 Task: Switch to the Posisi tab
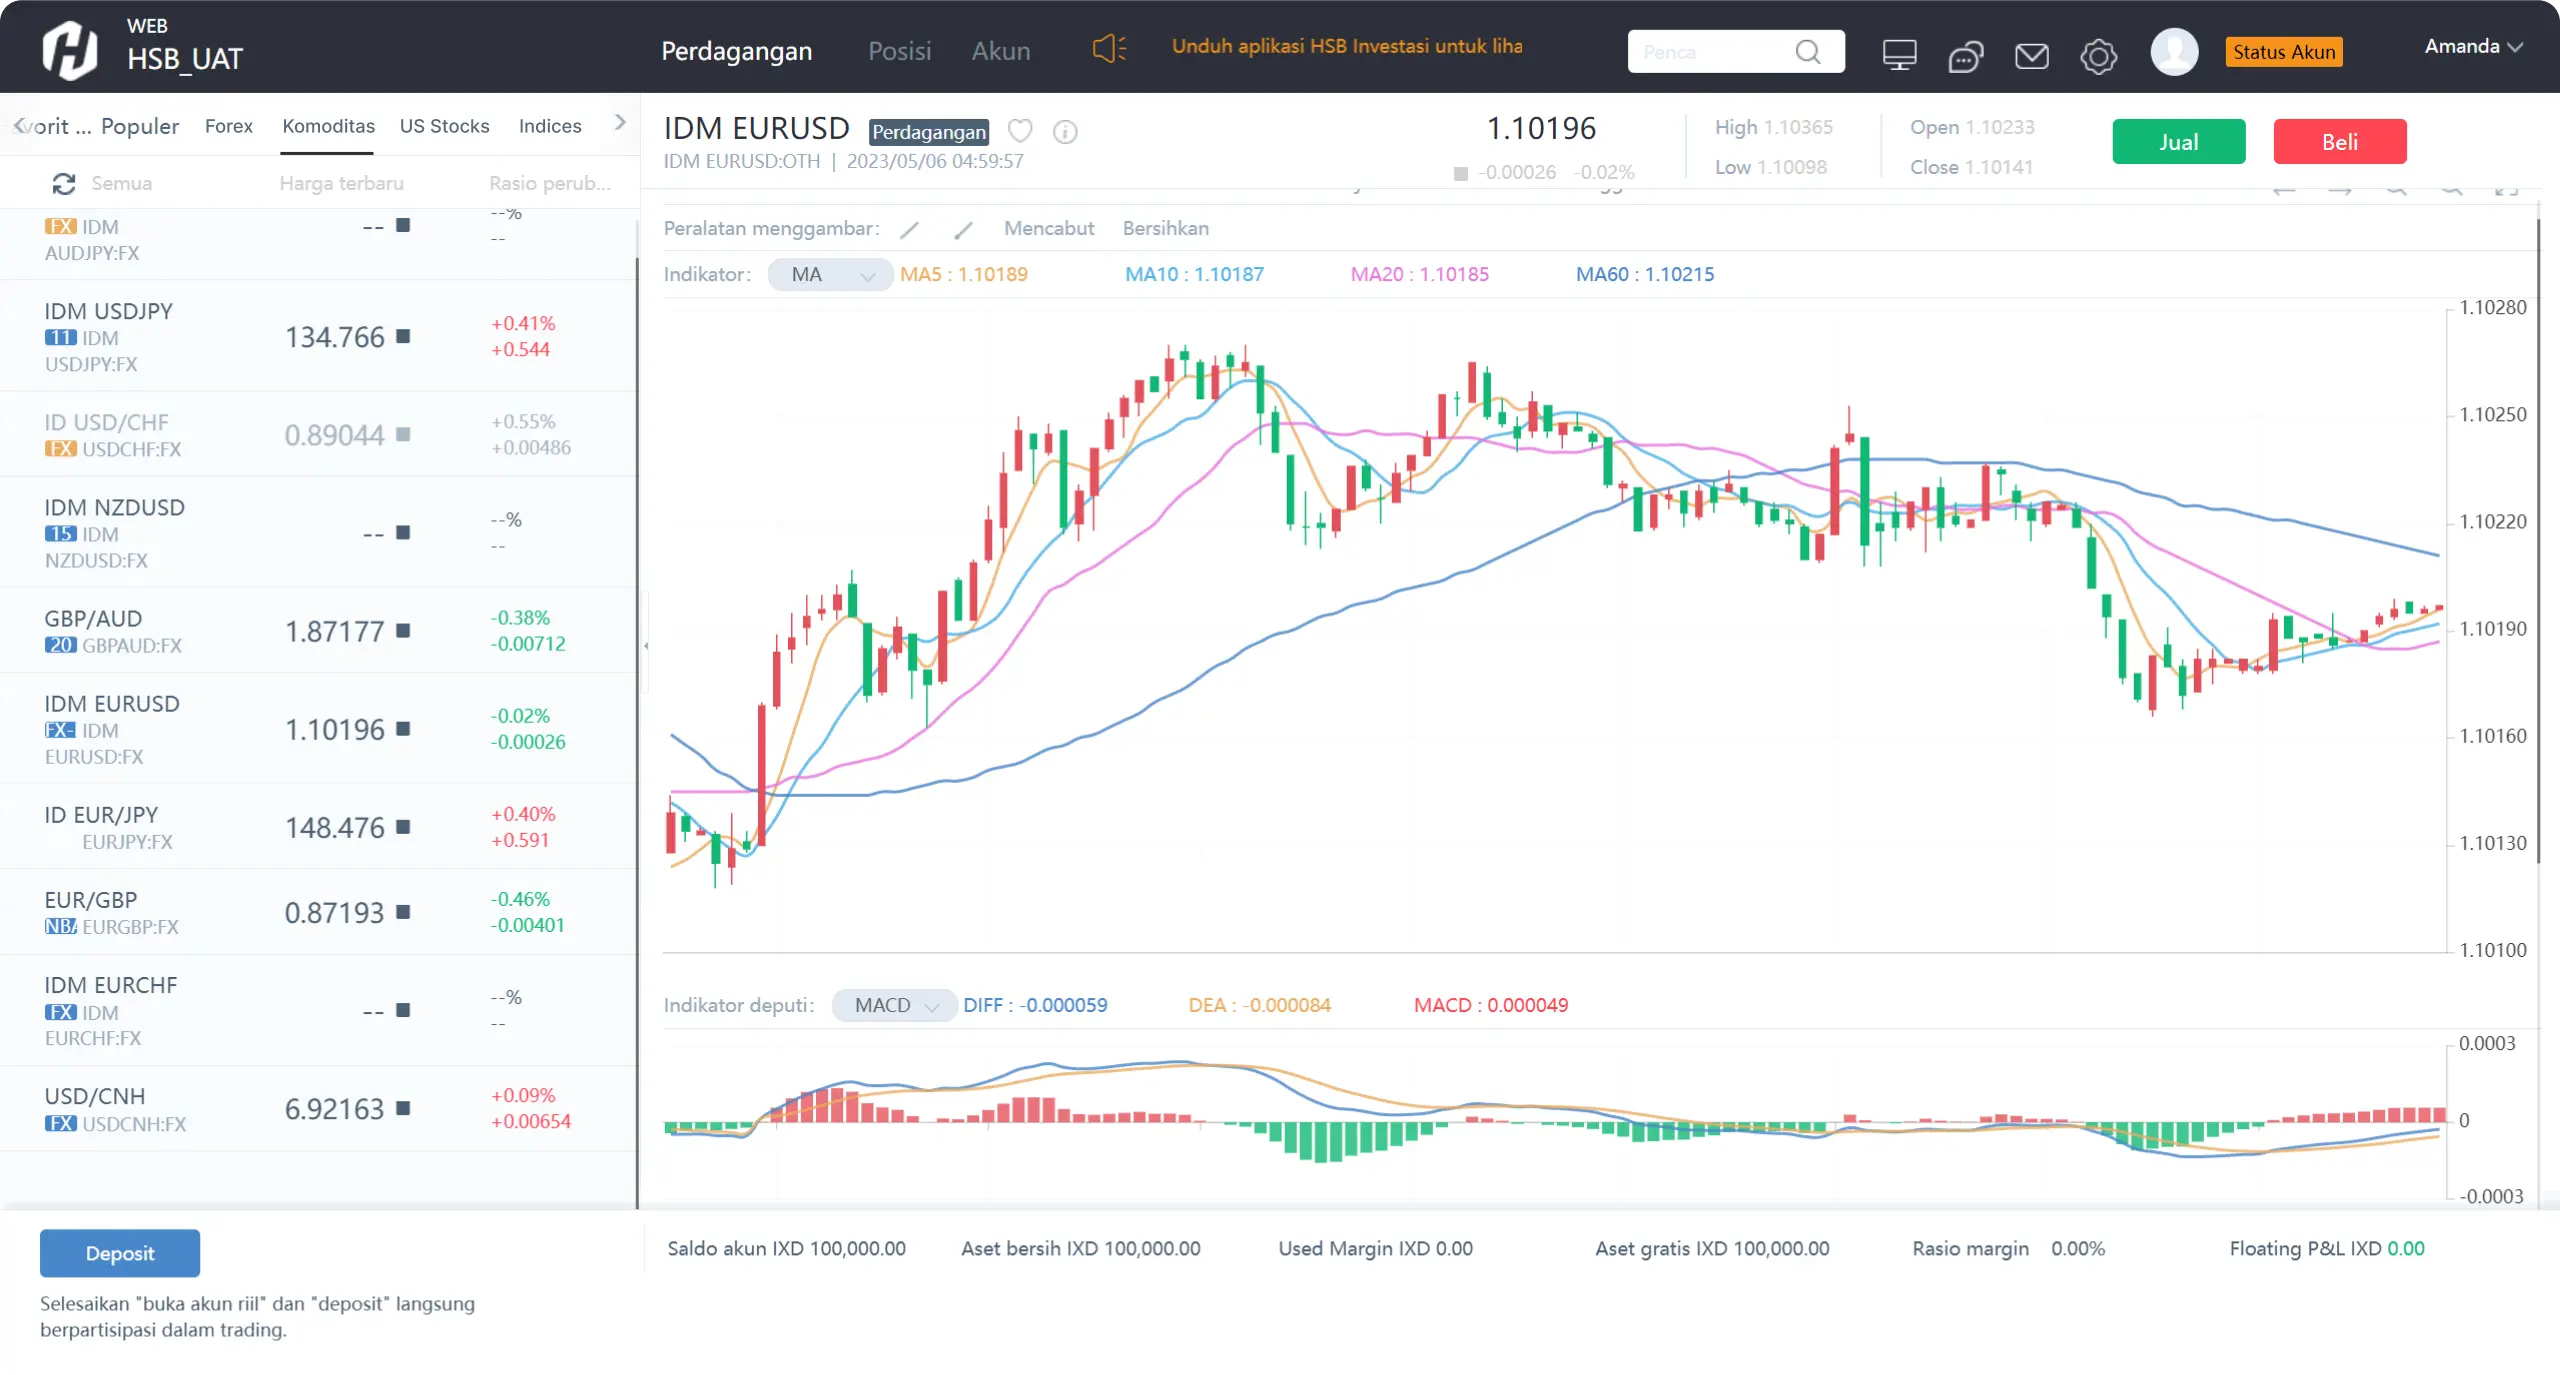pos(899,51)
